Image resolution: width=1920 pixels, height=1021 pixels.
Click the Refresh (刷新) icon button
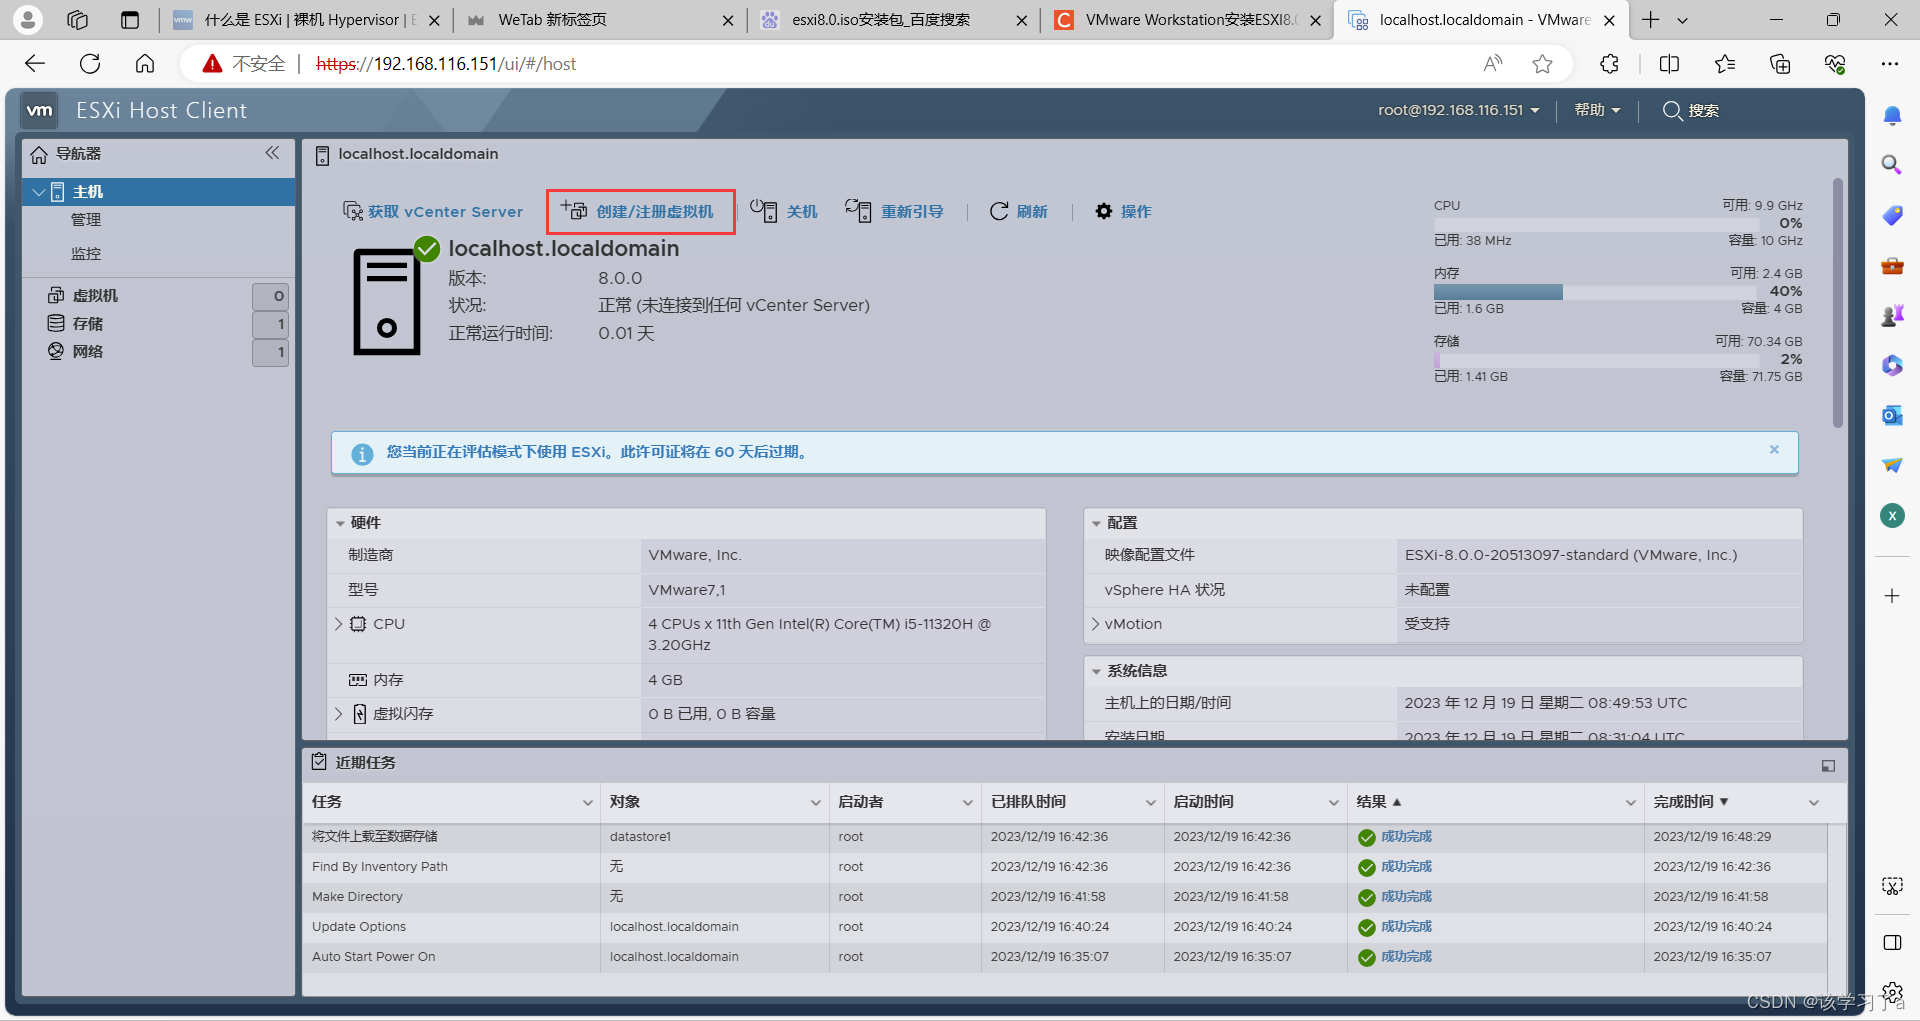1018,211
